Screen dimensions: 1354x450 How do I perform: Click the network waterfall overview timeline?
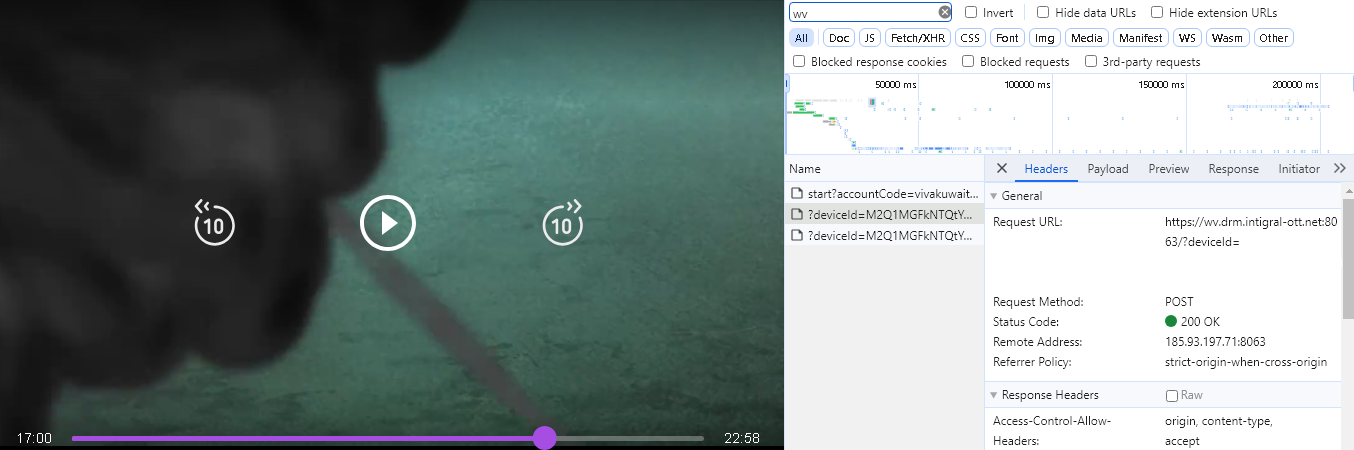(1069, 115)
